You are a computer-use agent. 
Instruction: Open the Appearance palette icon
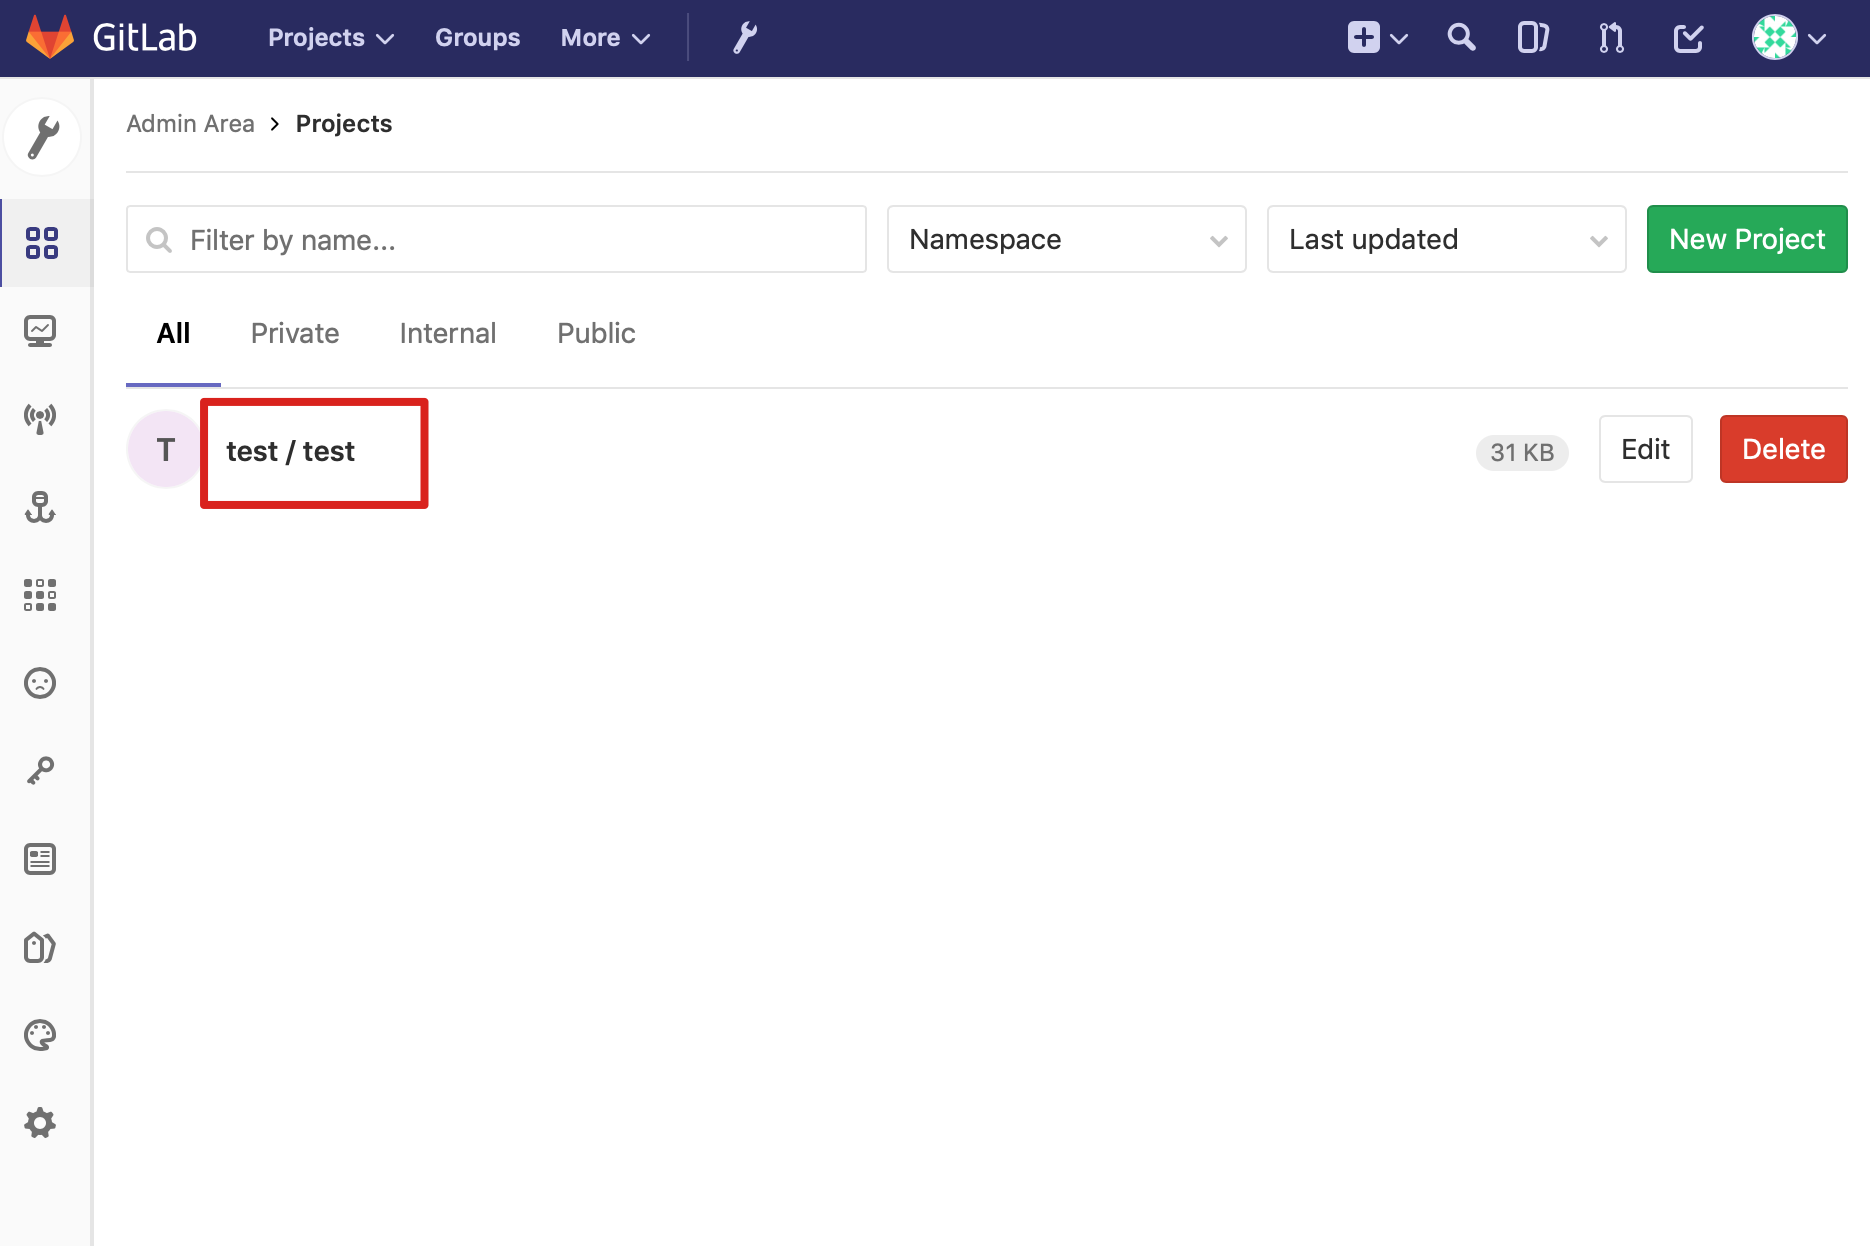(40, 1035)
